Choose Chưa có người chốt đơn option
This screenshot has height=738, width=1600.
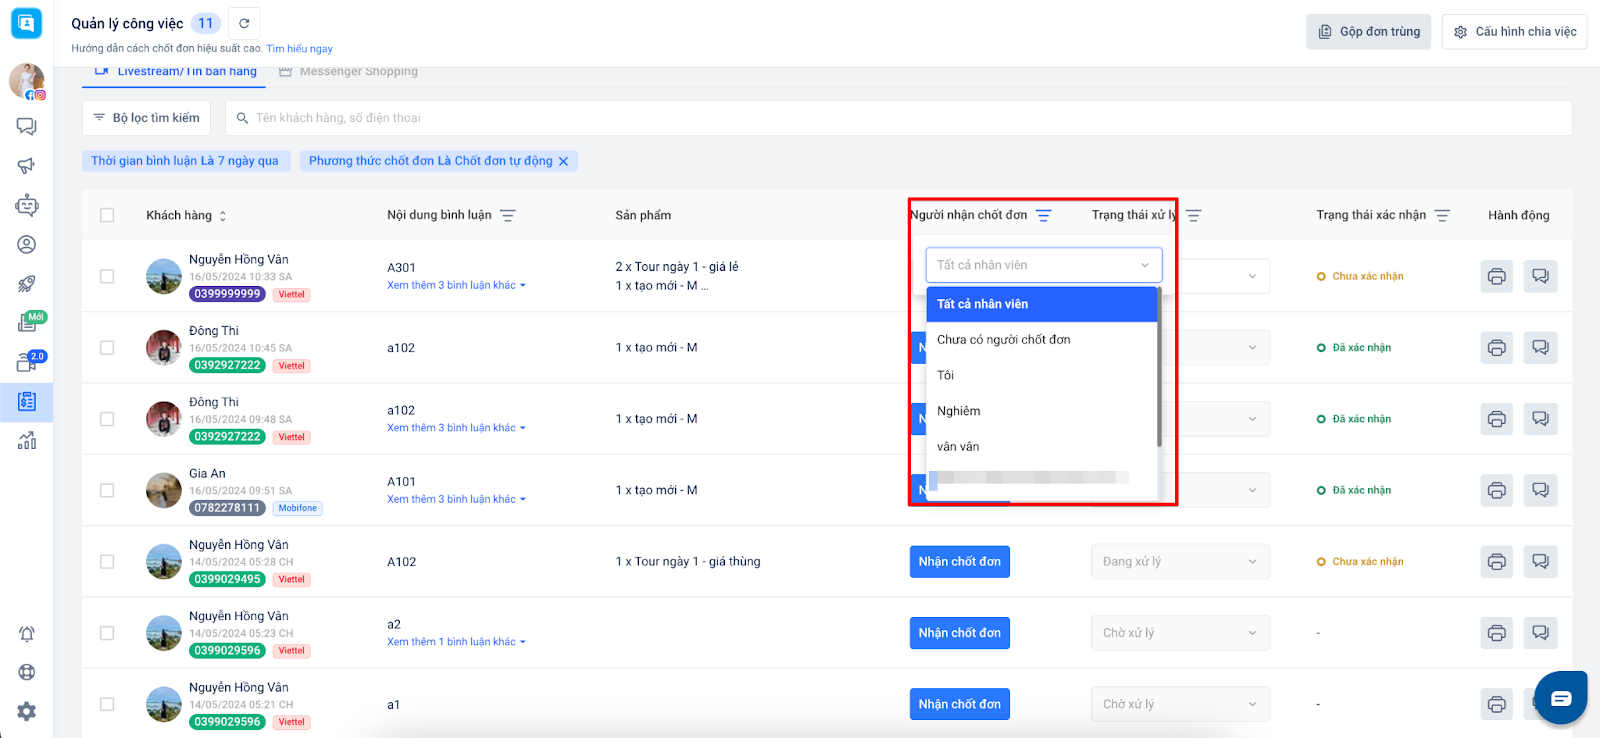tap(1003, 340)
